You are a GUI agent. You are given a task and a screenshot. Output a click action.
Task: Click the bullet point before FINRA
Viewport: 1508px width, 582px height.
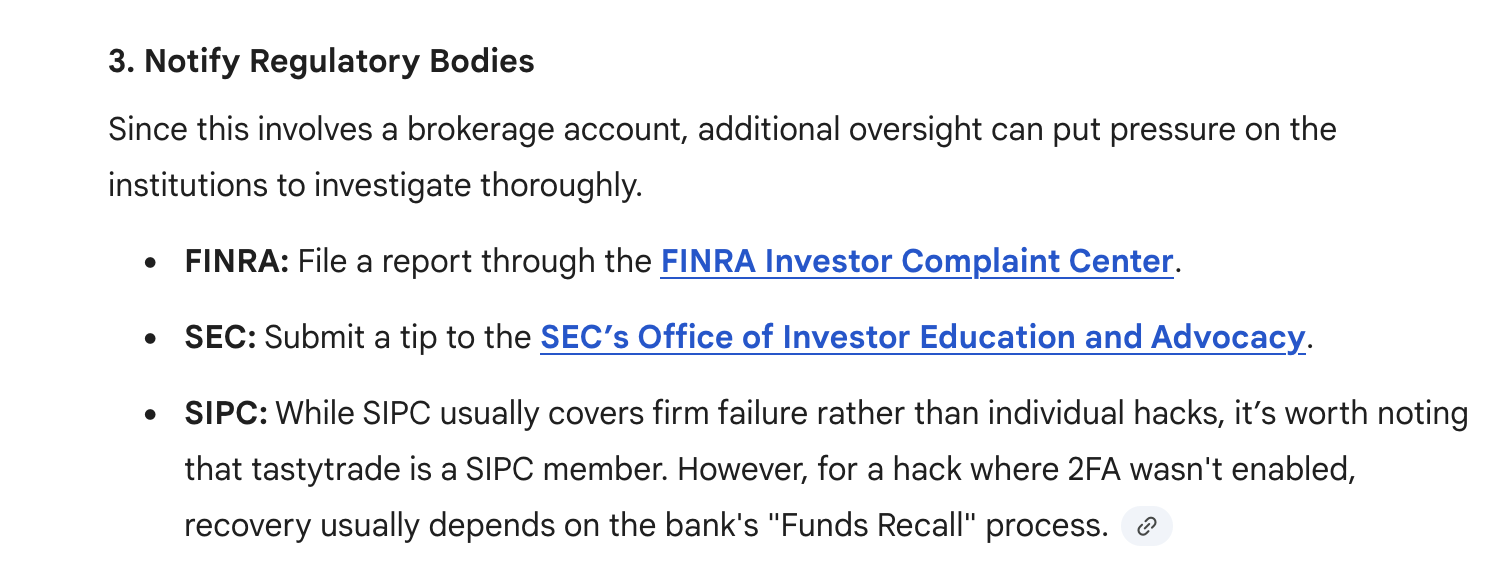click(x=151, y=264)
